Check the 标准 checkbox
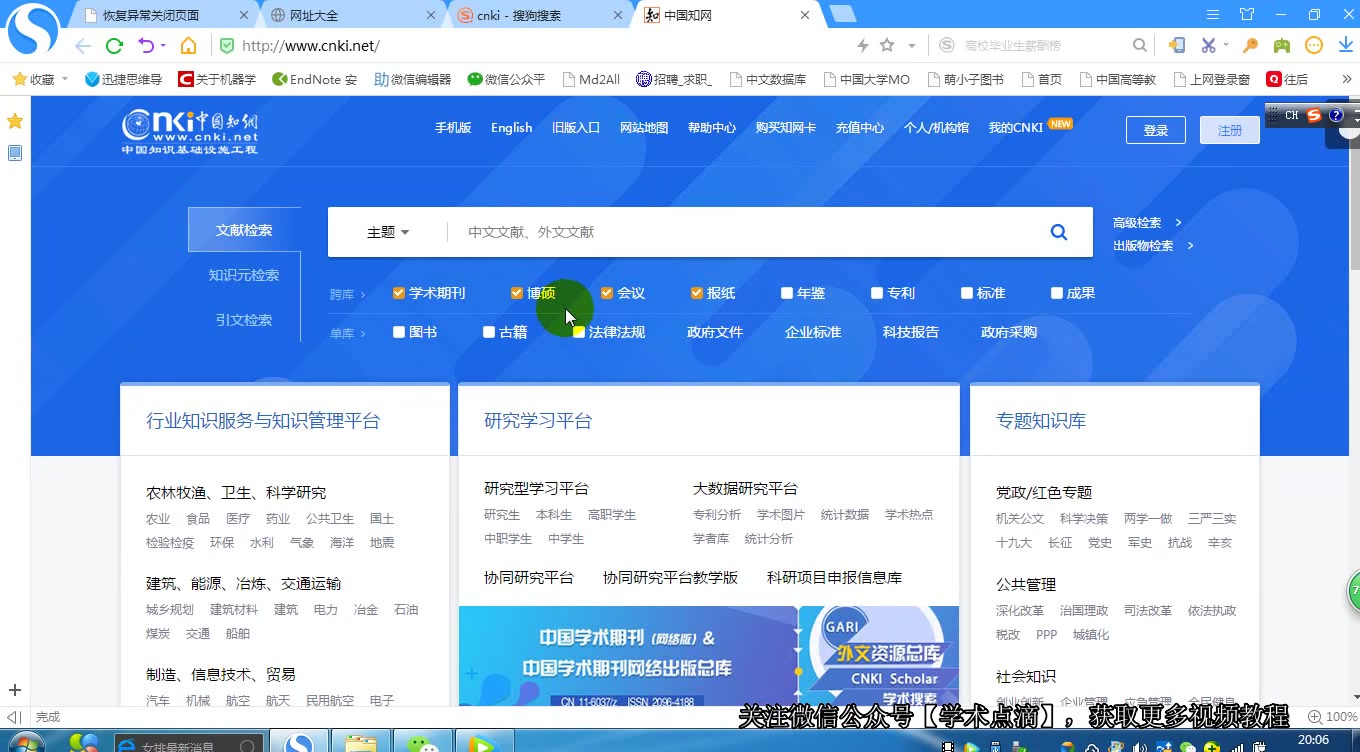Screen dimensions: 1360x752 click(967, 293)
